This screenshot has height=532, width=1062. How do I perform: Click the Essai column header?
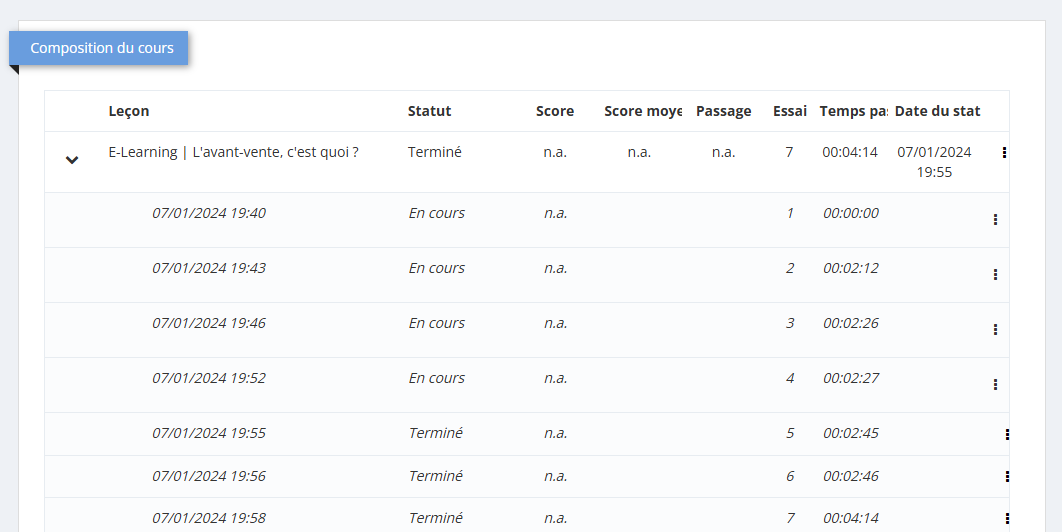[789, 111]
